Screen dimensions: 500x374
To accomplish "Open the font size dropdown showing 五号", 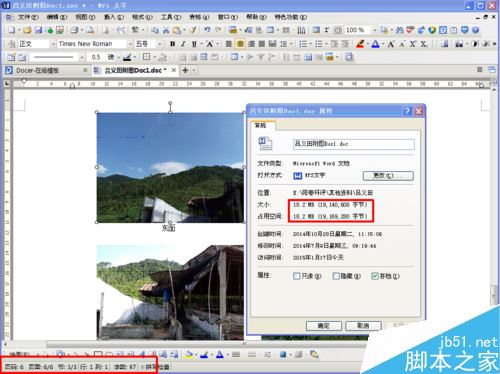I will 159,44.
